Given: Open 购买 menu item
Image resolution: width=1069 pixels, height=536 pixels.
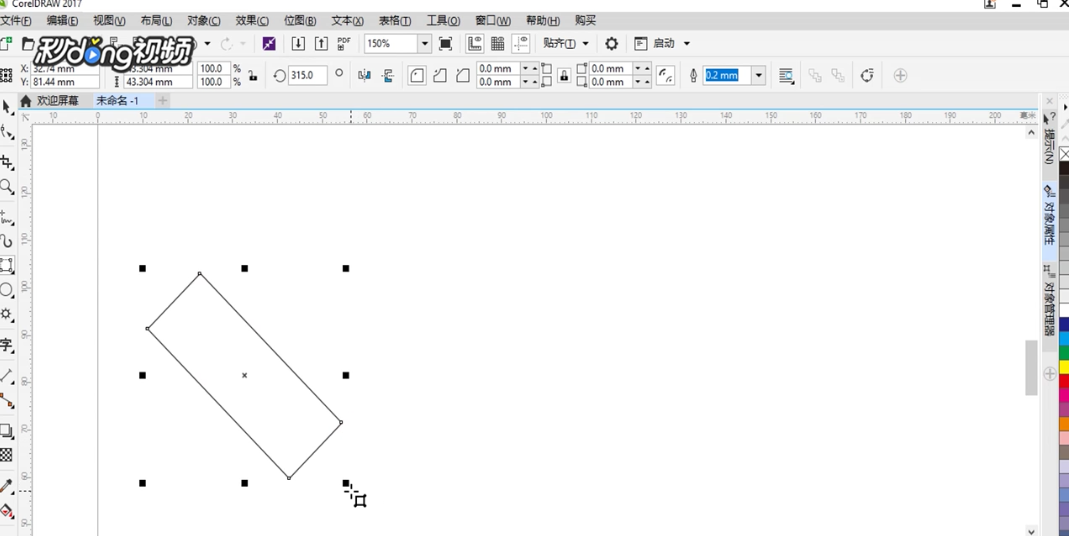Looking at the screenshot, I should [585, 20].
